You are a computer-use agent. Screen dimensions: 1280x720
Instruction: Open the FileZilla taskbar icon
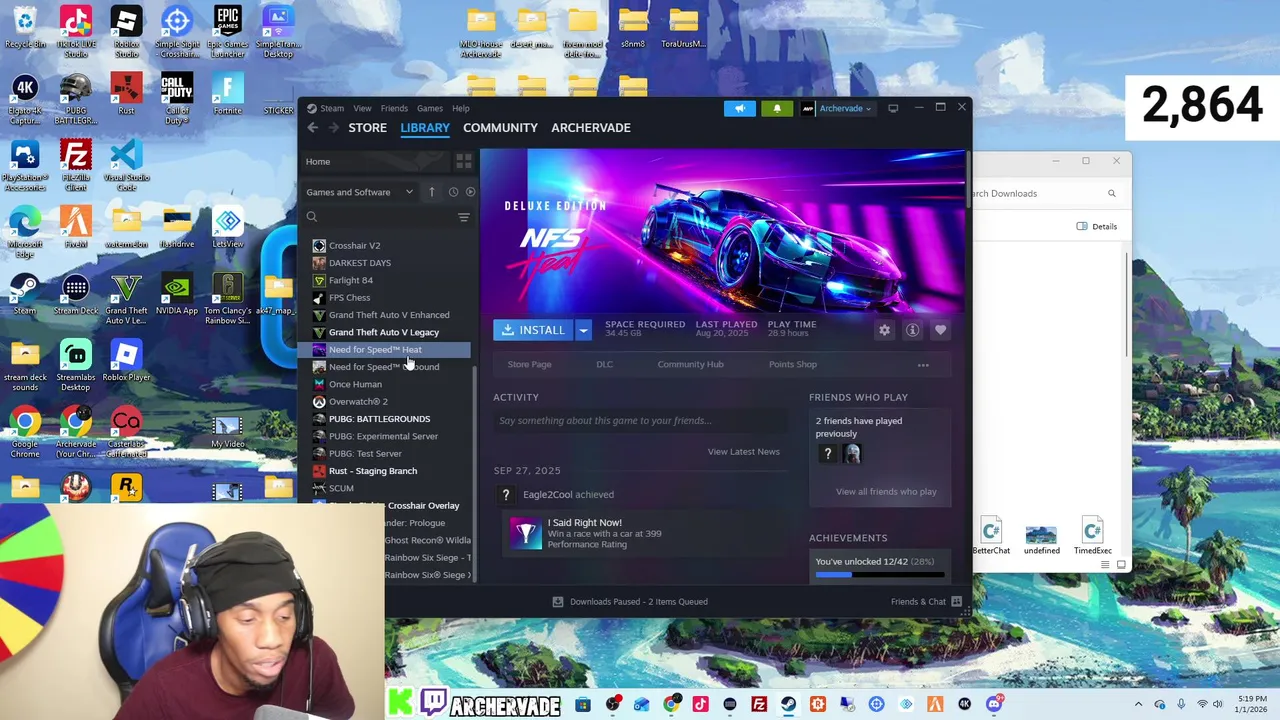tap(759, 705)
